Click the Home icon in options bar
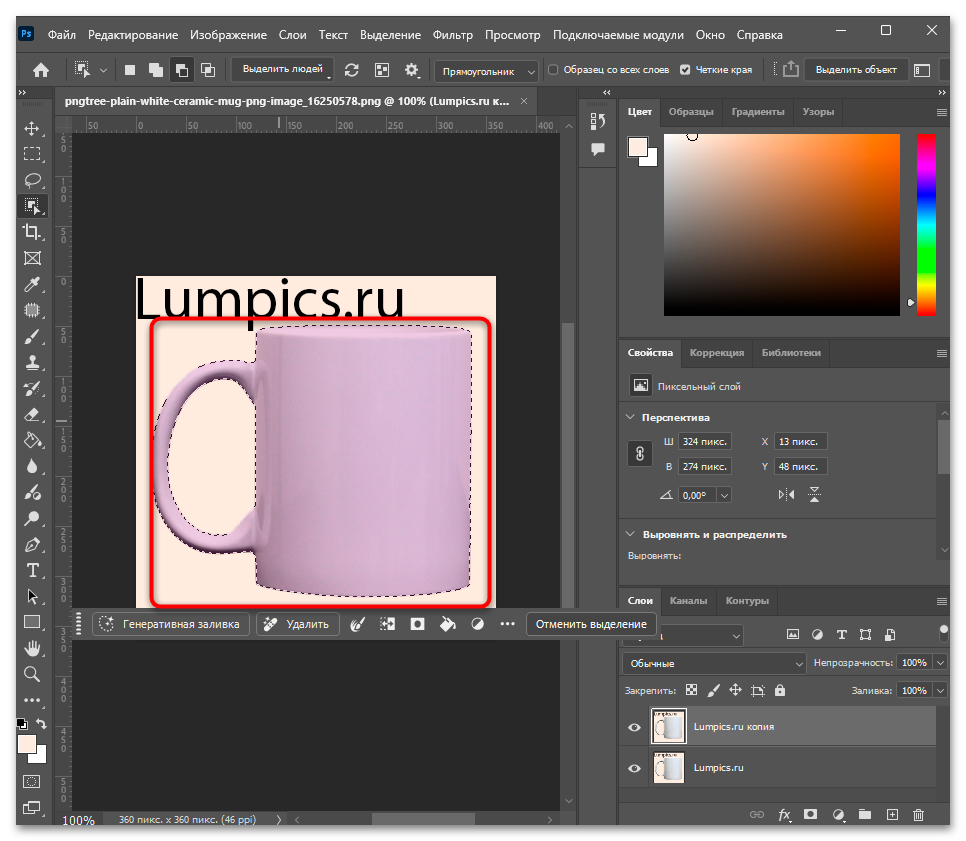The image size is (966, 841). tap(41, 70)
